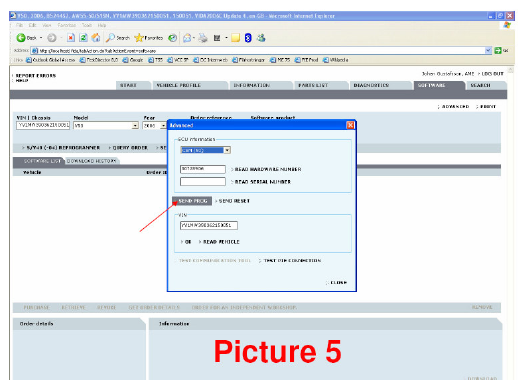Open the SOFTWARE LIST subtab
527x389 pixels.
[x=39, y=161]
